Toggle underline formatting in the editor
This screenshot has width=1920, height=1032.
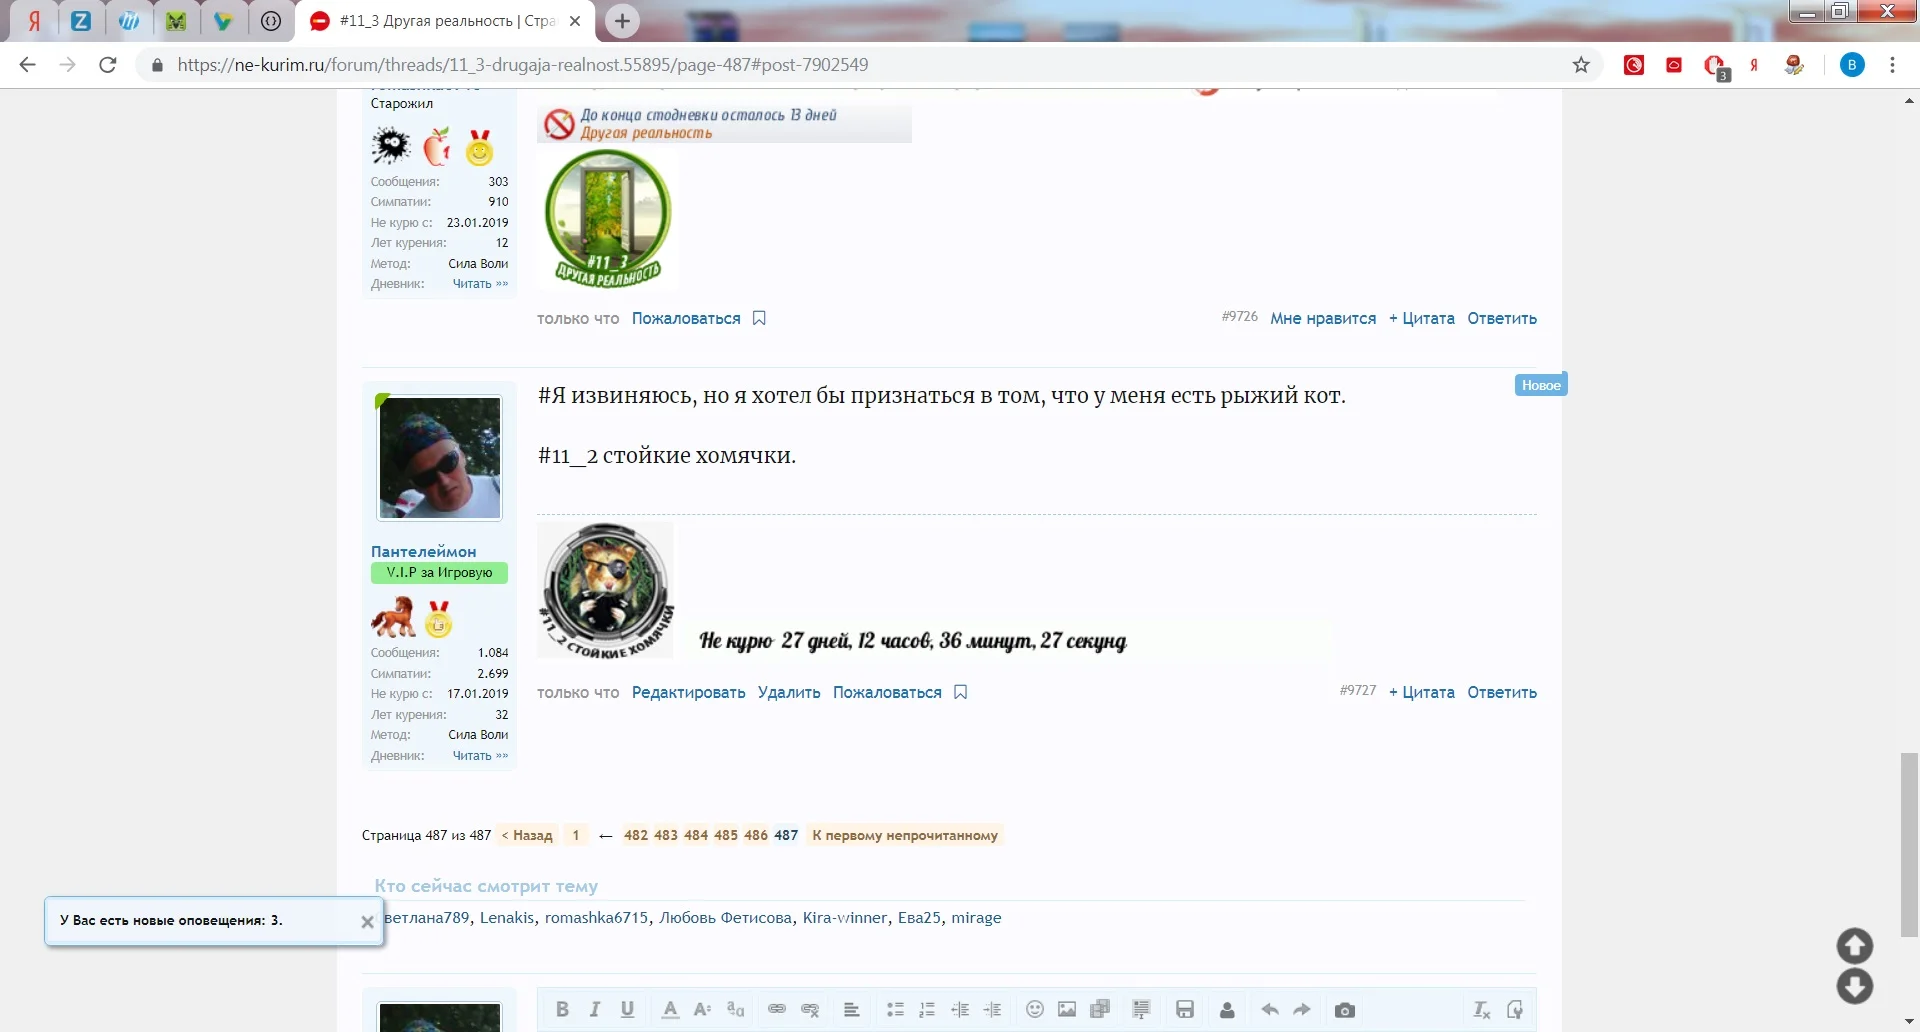point(627,1009)
